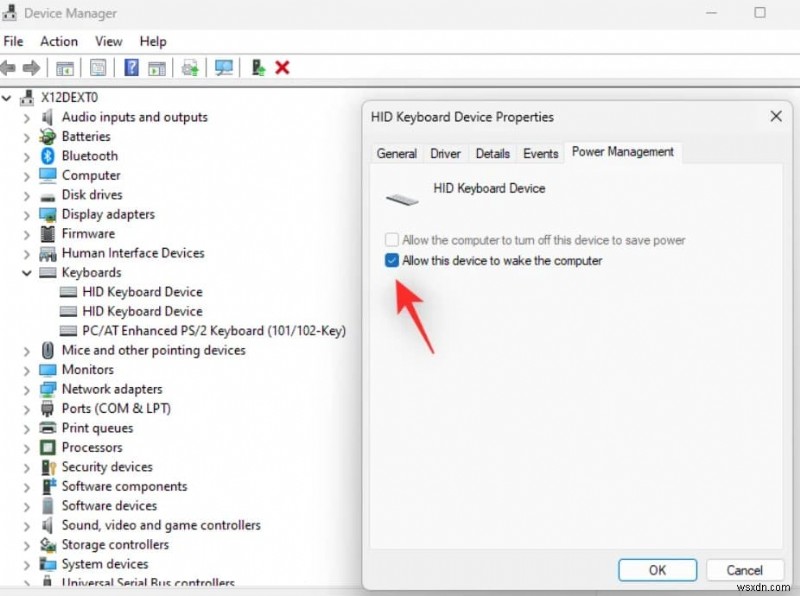Select the Mice and other pointing devices entry
This screenshot has width=800, height=596.
click(155, 350)
